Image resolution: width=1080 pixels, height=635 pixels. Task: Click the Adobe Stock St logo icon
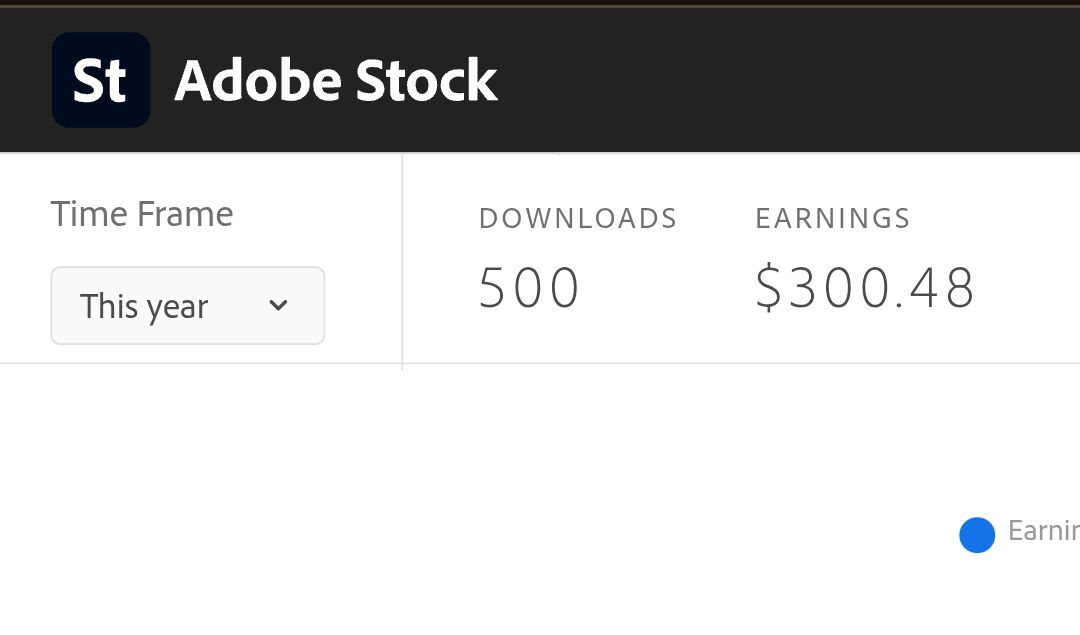101,80
